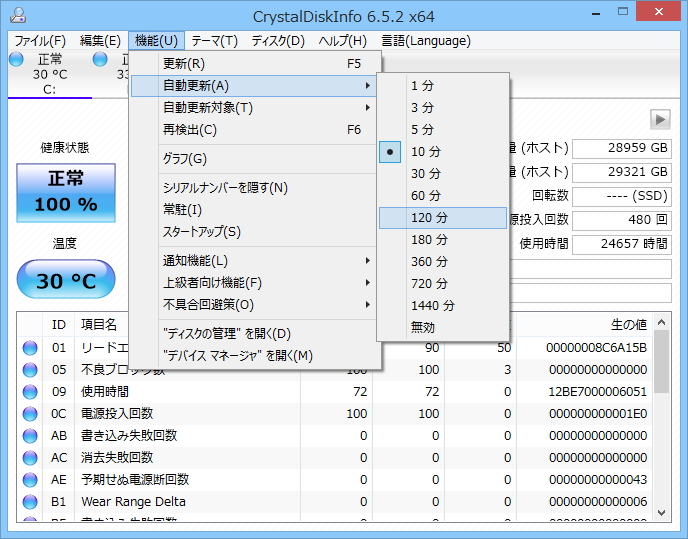The image size is (688, 539).
Task: Click the blue orb for attribute 01
Action: [x=30, y=348]
